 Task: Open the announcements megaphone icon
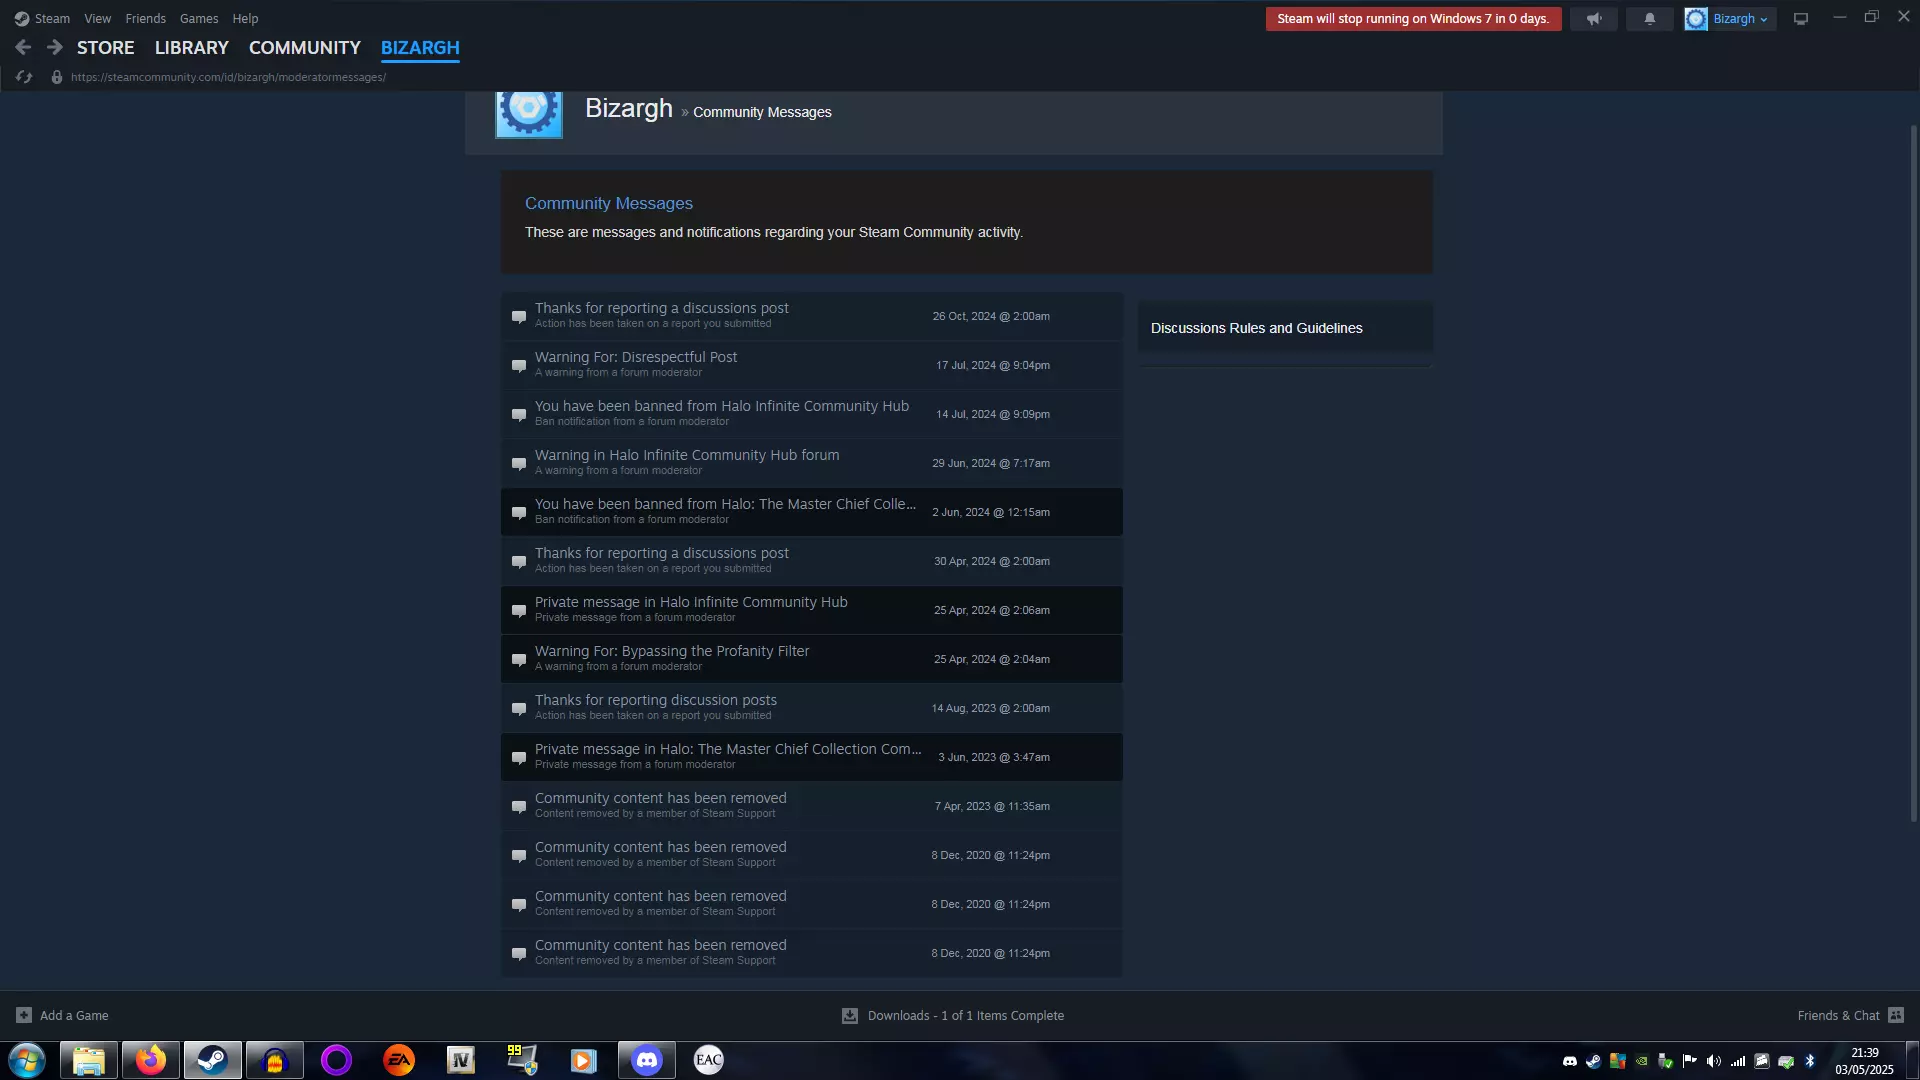[1593, 19]
